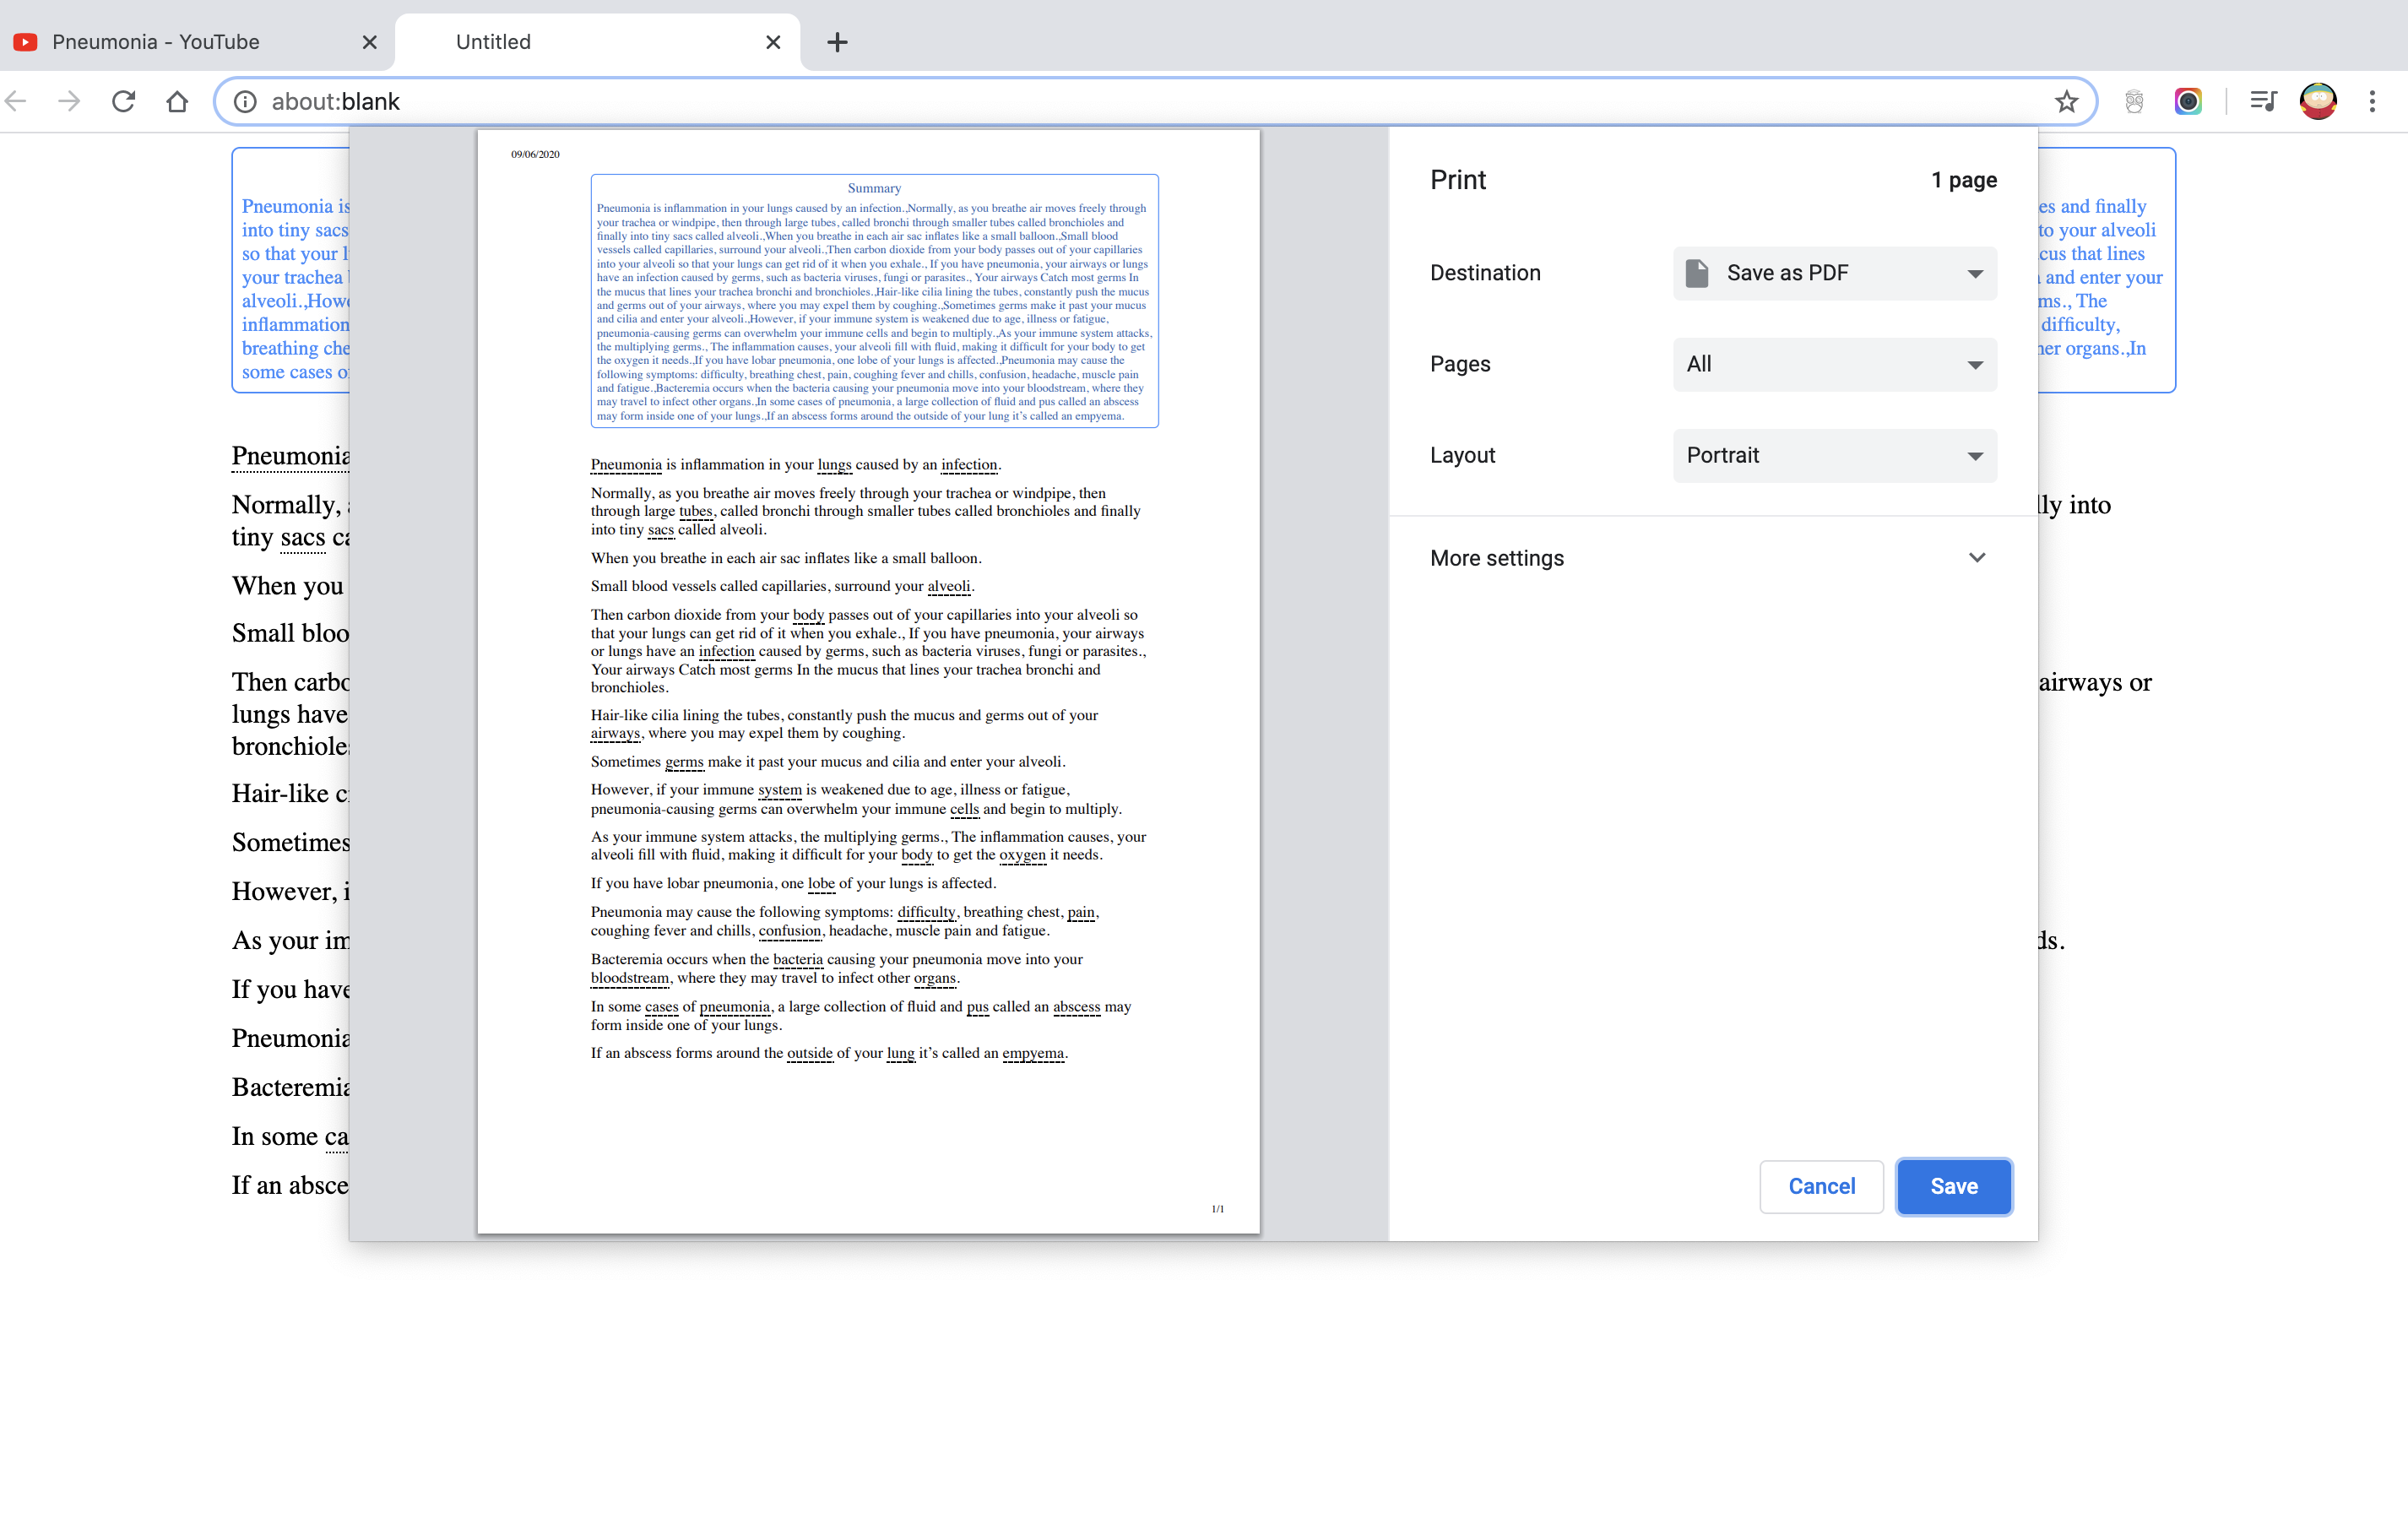
Task: Click the site information icon in address bar
Action: click(x=245, y=101)
